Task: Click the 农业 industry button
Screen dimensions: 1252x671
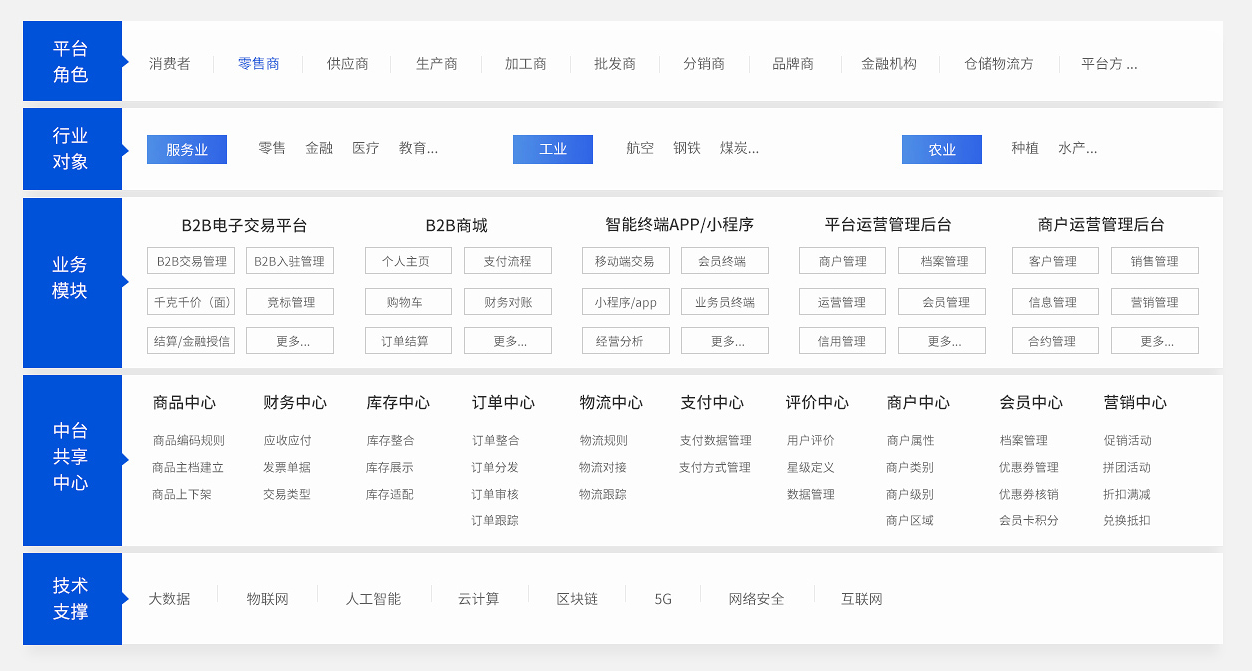Action: pyautogui.click(x=942, y=150)
